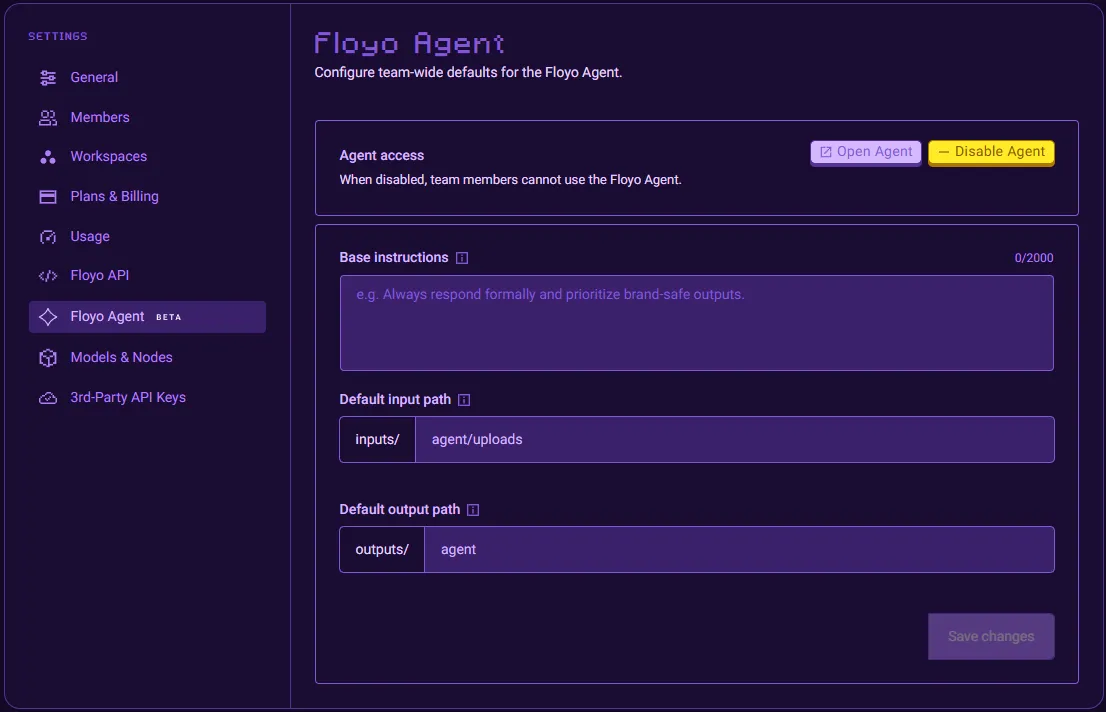Click the BETA badge beside Floyo Agent
The height and width of the screenshot is (712, 1106).
click(x=169, y=318)
